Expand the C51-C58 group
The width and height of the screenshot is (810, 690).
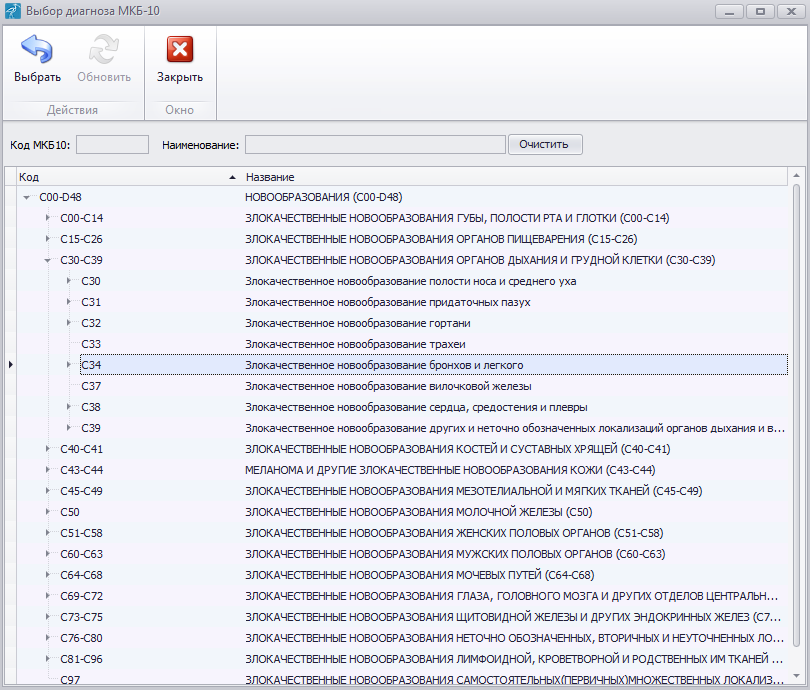click(x=48, y=533)
